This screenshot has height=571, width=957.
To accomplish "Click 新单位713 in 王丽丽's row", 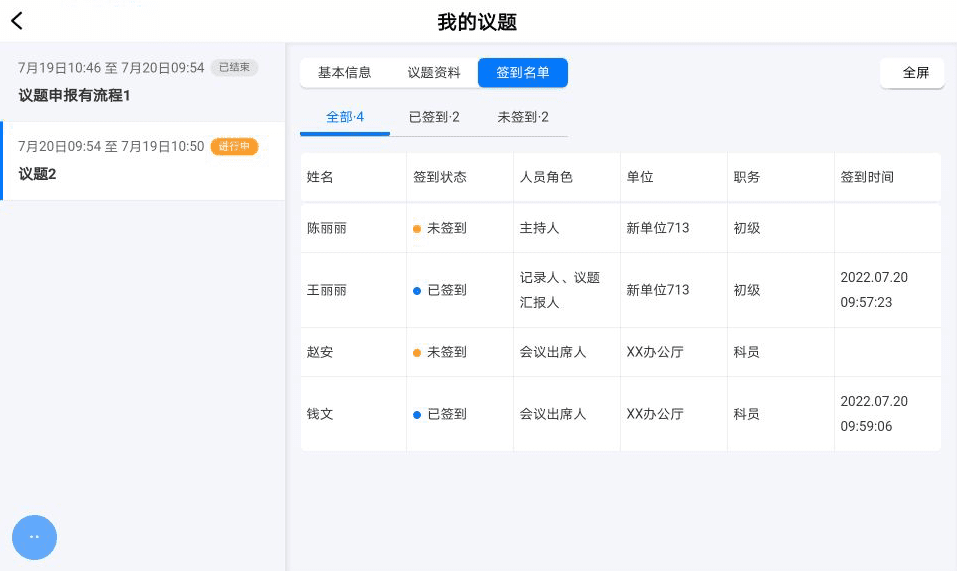I will [x=658, y=290].
